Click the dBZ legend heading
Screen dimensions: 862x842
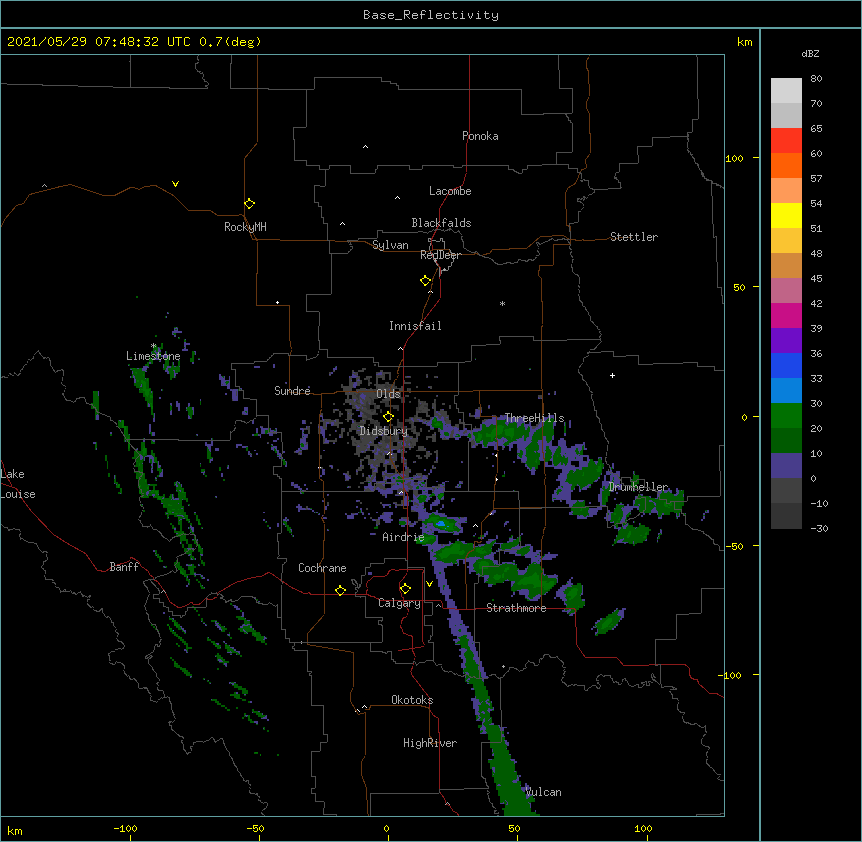[810, 53]
